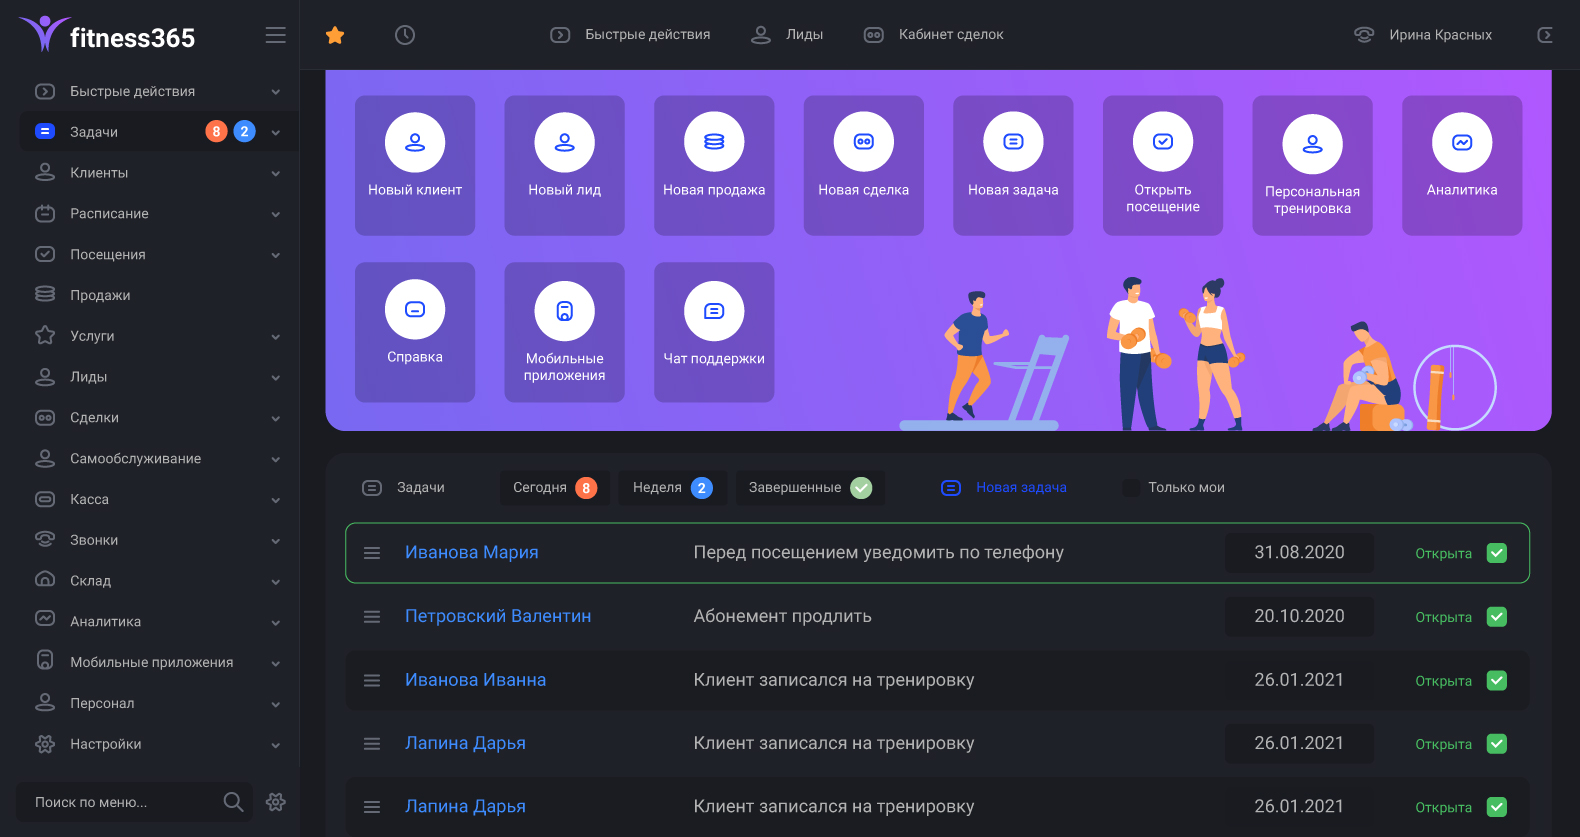This screenshot has height=837, width=1580.
Task: Open the gear icon beside menu search
Action: (276, 802)
